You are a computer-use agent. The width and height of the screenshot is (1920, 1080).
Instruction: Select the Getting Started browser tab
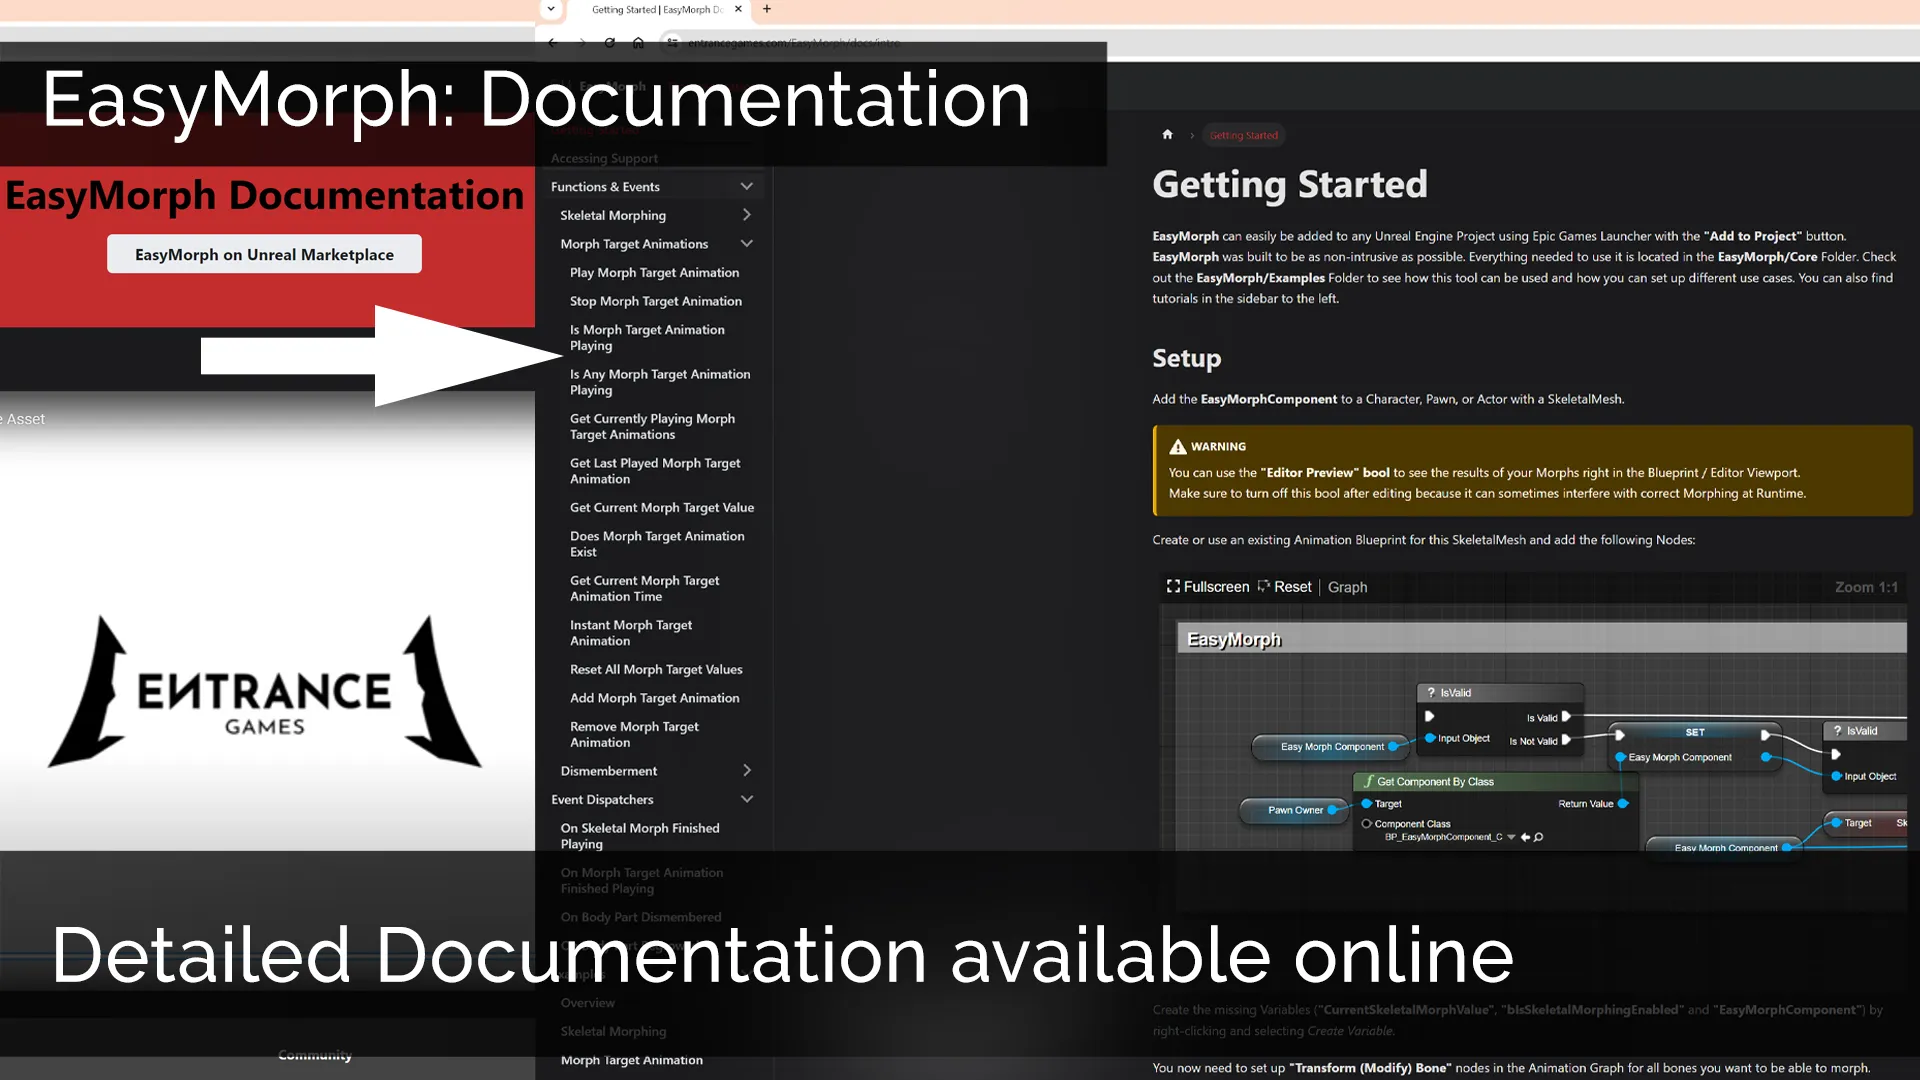tap(656, 10)
